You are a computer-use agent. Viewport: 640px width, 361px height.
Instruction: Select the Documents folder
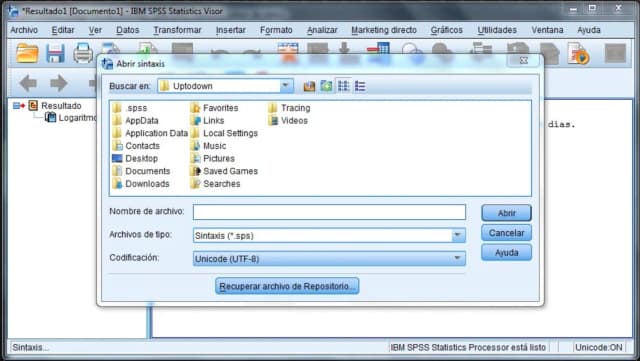(x=141, y=172)
